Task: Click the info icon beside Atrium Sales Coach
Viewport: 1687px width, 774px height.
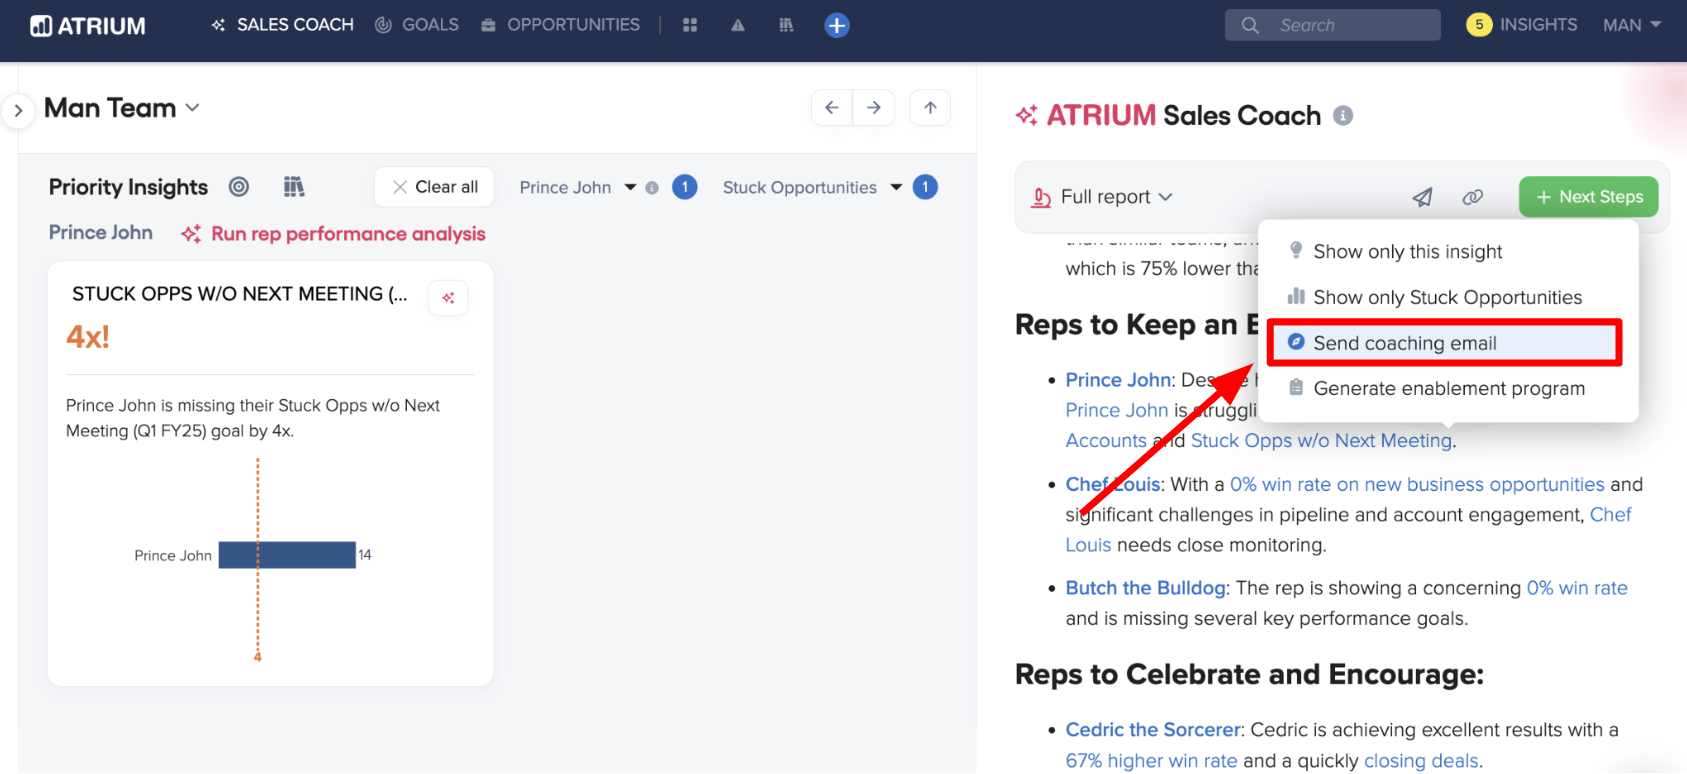Action: pos(1343,116)
